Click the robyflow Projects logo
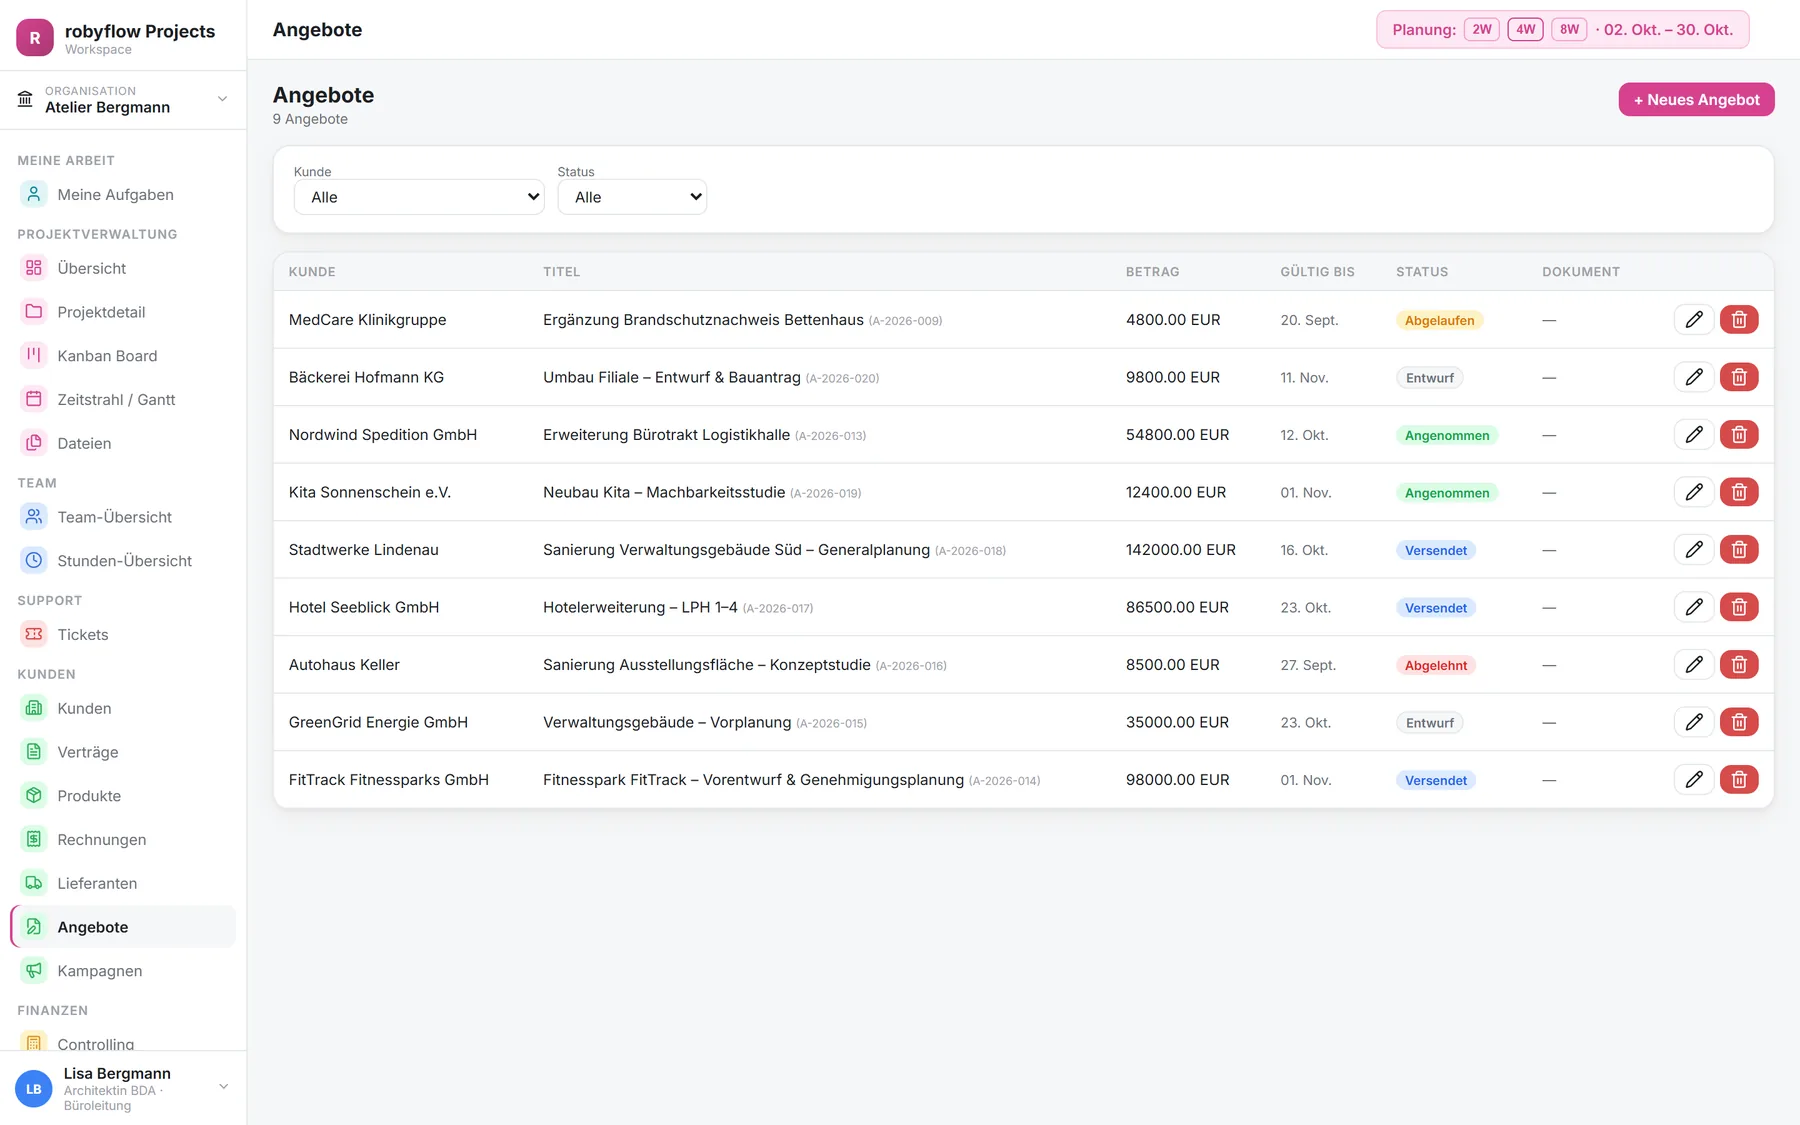The width and height of the screenshot is (1800, 1125). pos(35,38)
